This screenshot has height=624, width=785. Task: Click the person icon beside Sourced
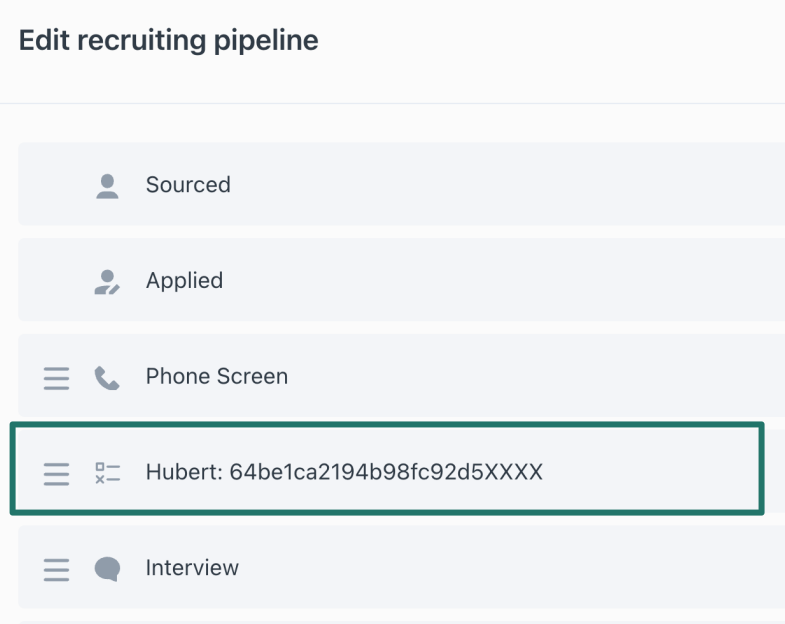click(x=107, y=186)
